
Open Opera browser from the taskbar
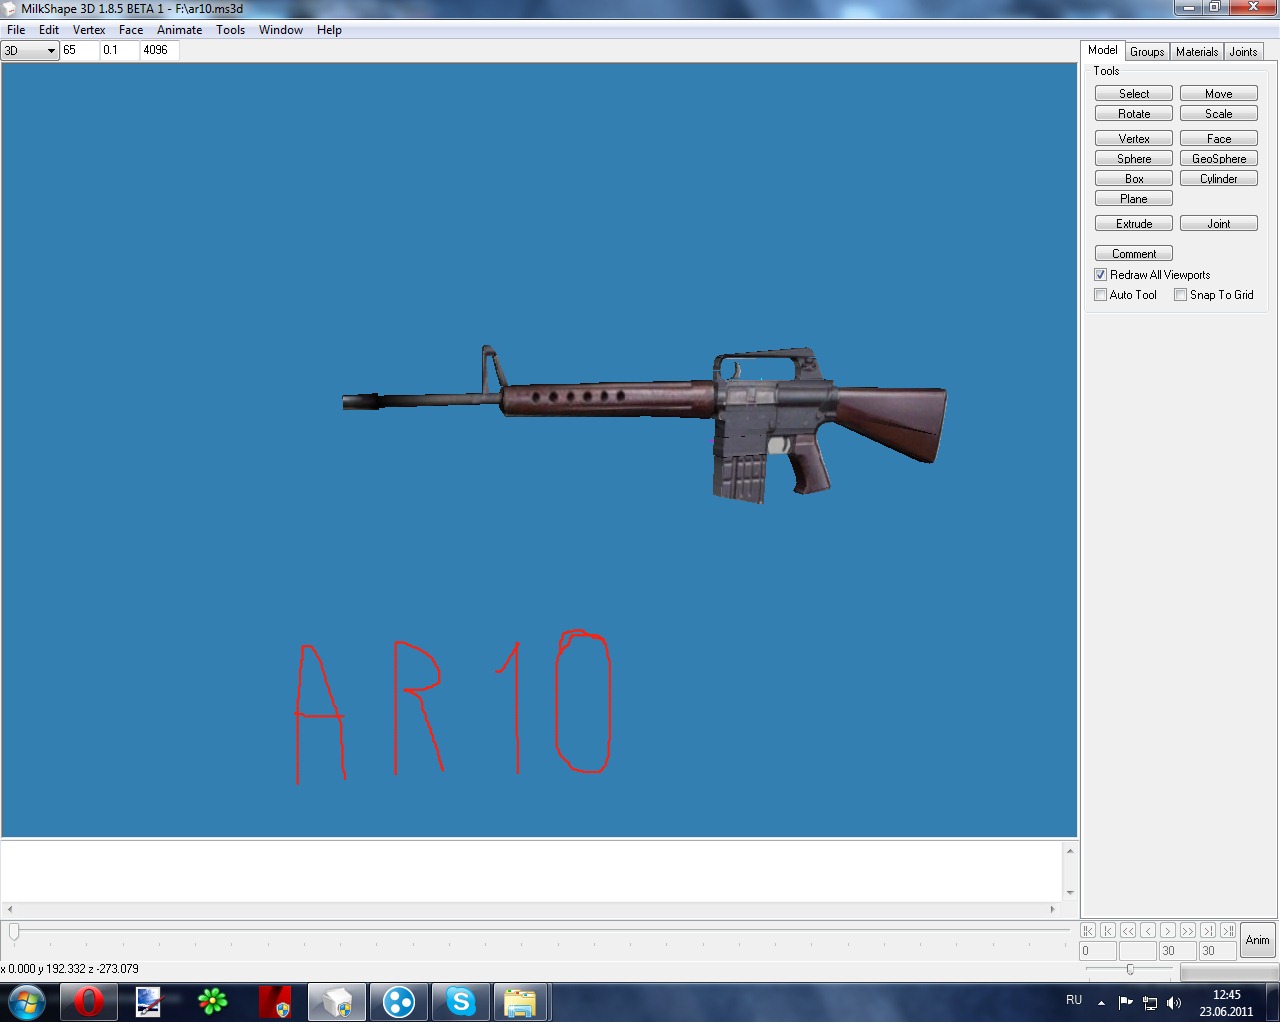(88, 1001)
